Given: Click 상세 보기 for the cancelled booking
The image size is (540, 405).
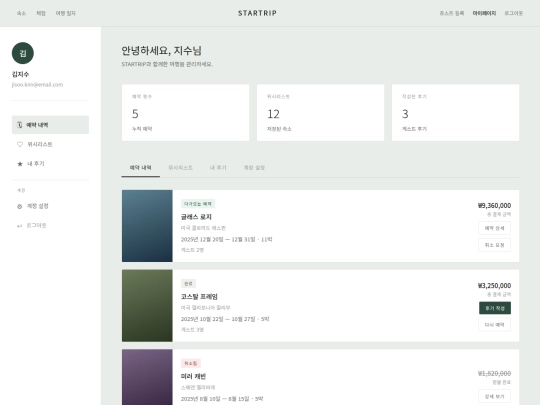Looking at the screenshot, I should pos(494,396).
